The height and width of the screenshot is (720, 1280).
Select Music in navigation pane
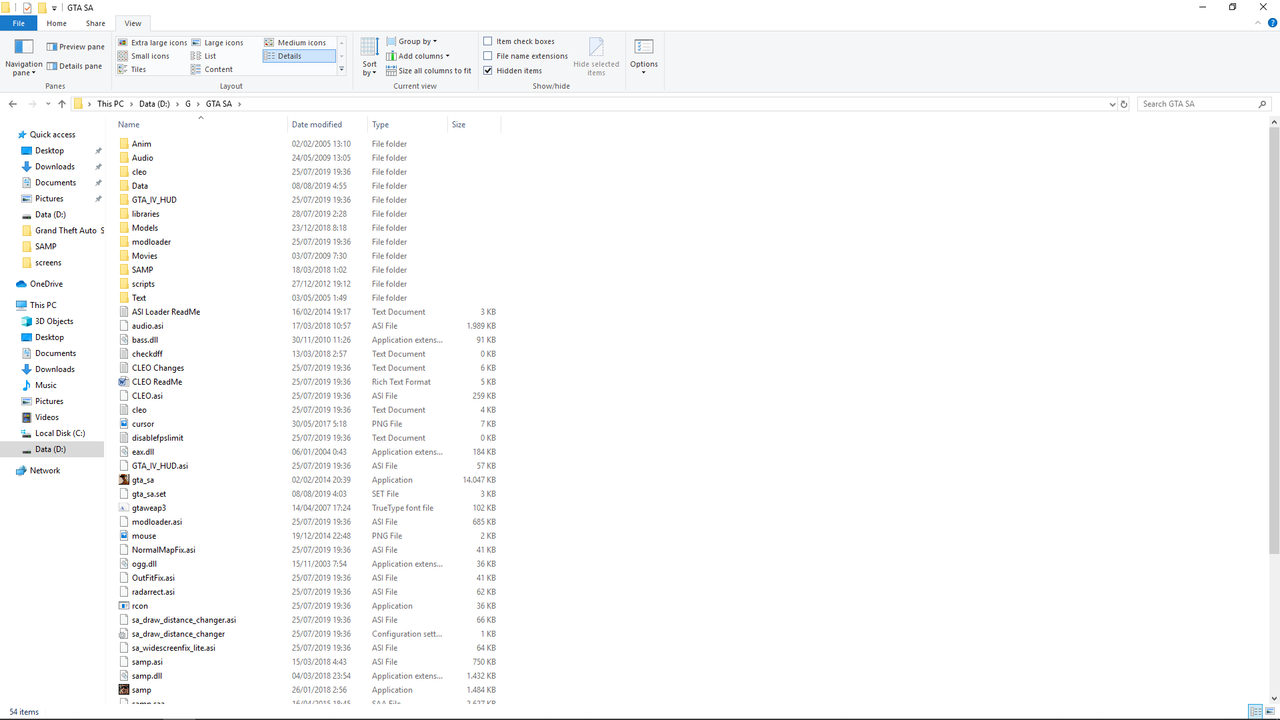46,385
